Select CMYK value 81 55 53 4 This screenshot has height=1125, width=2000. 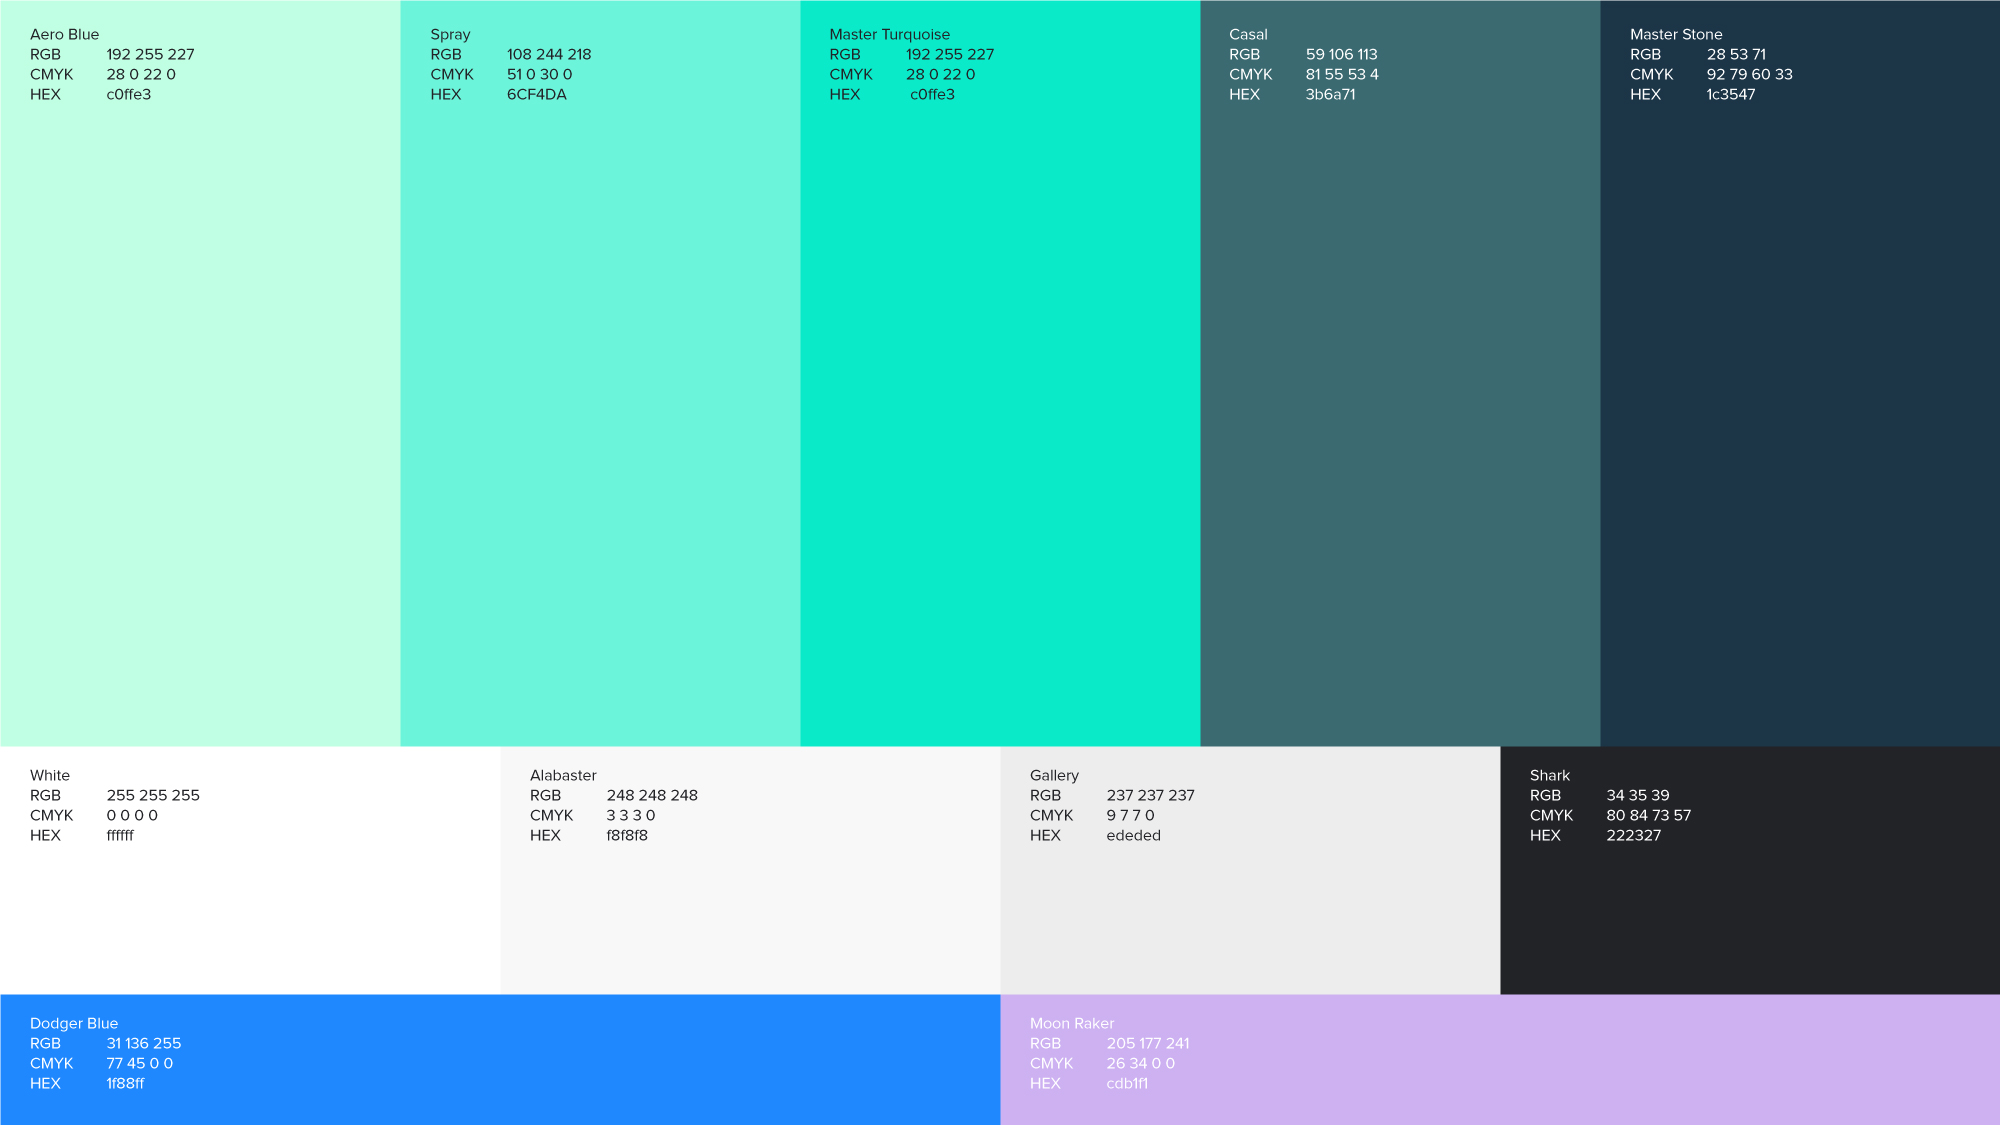point(1342,74)
